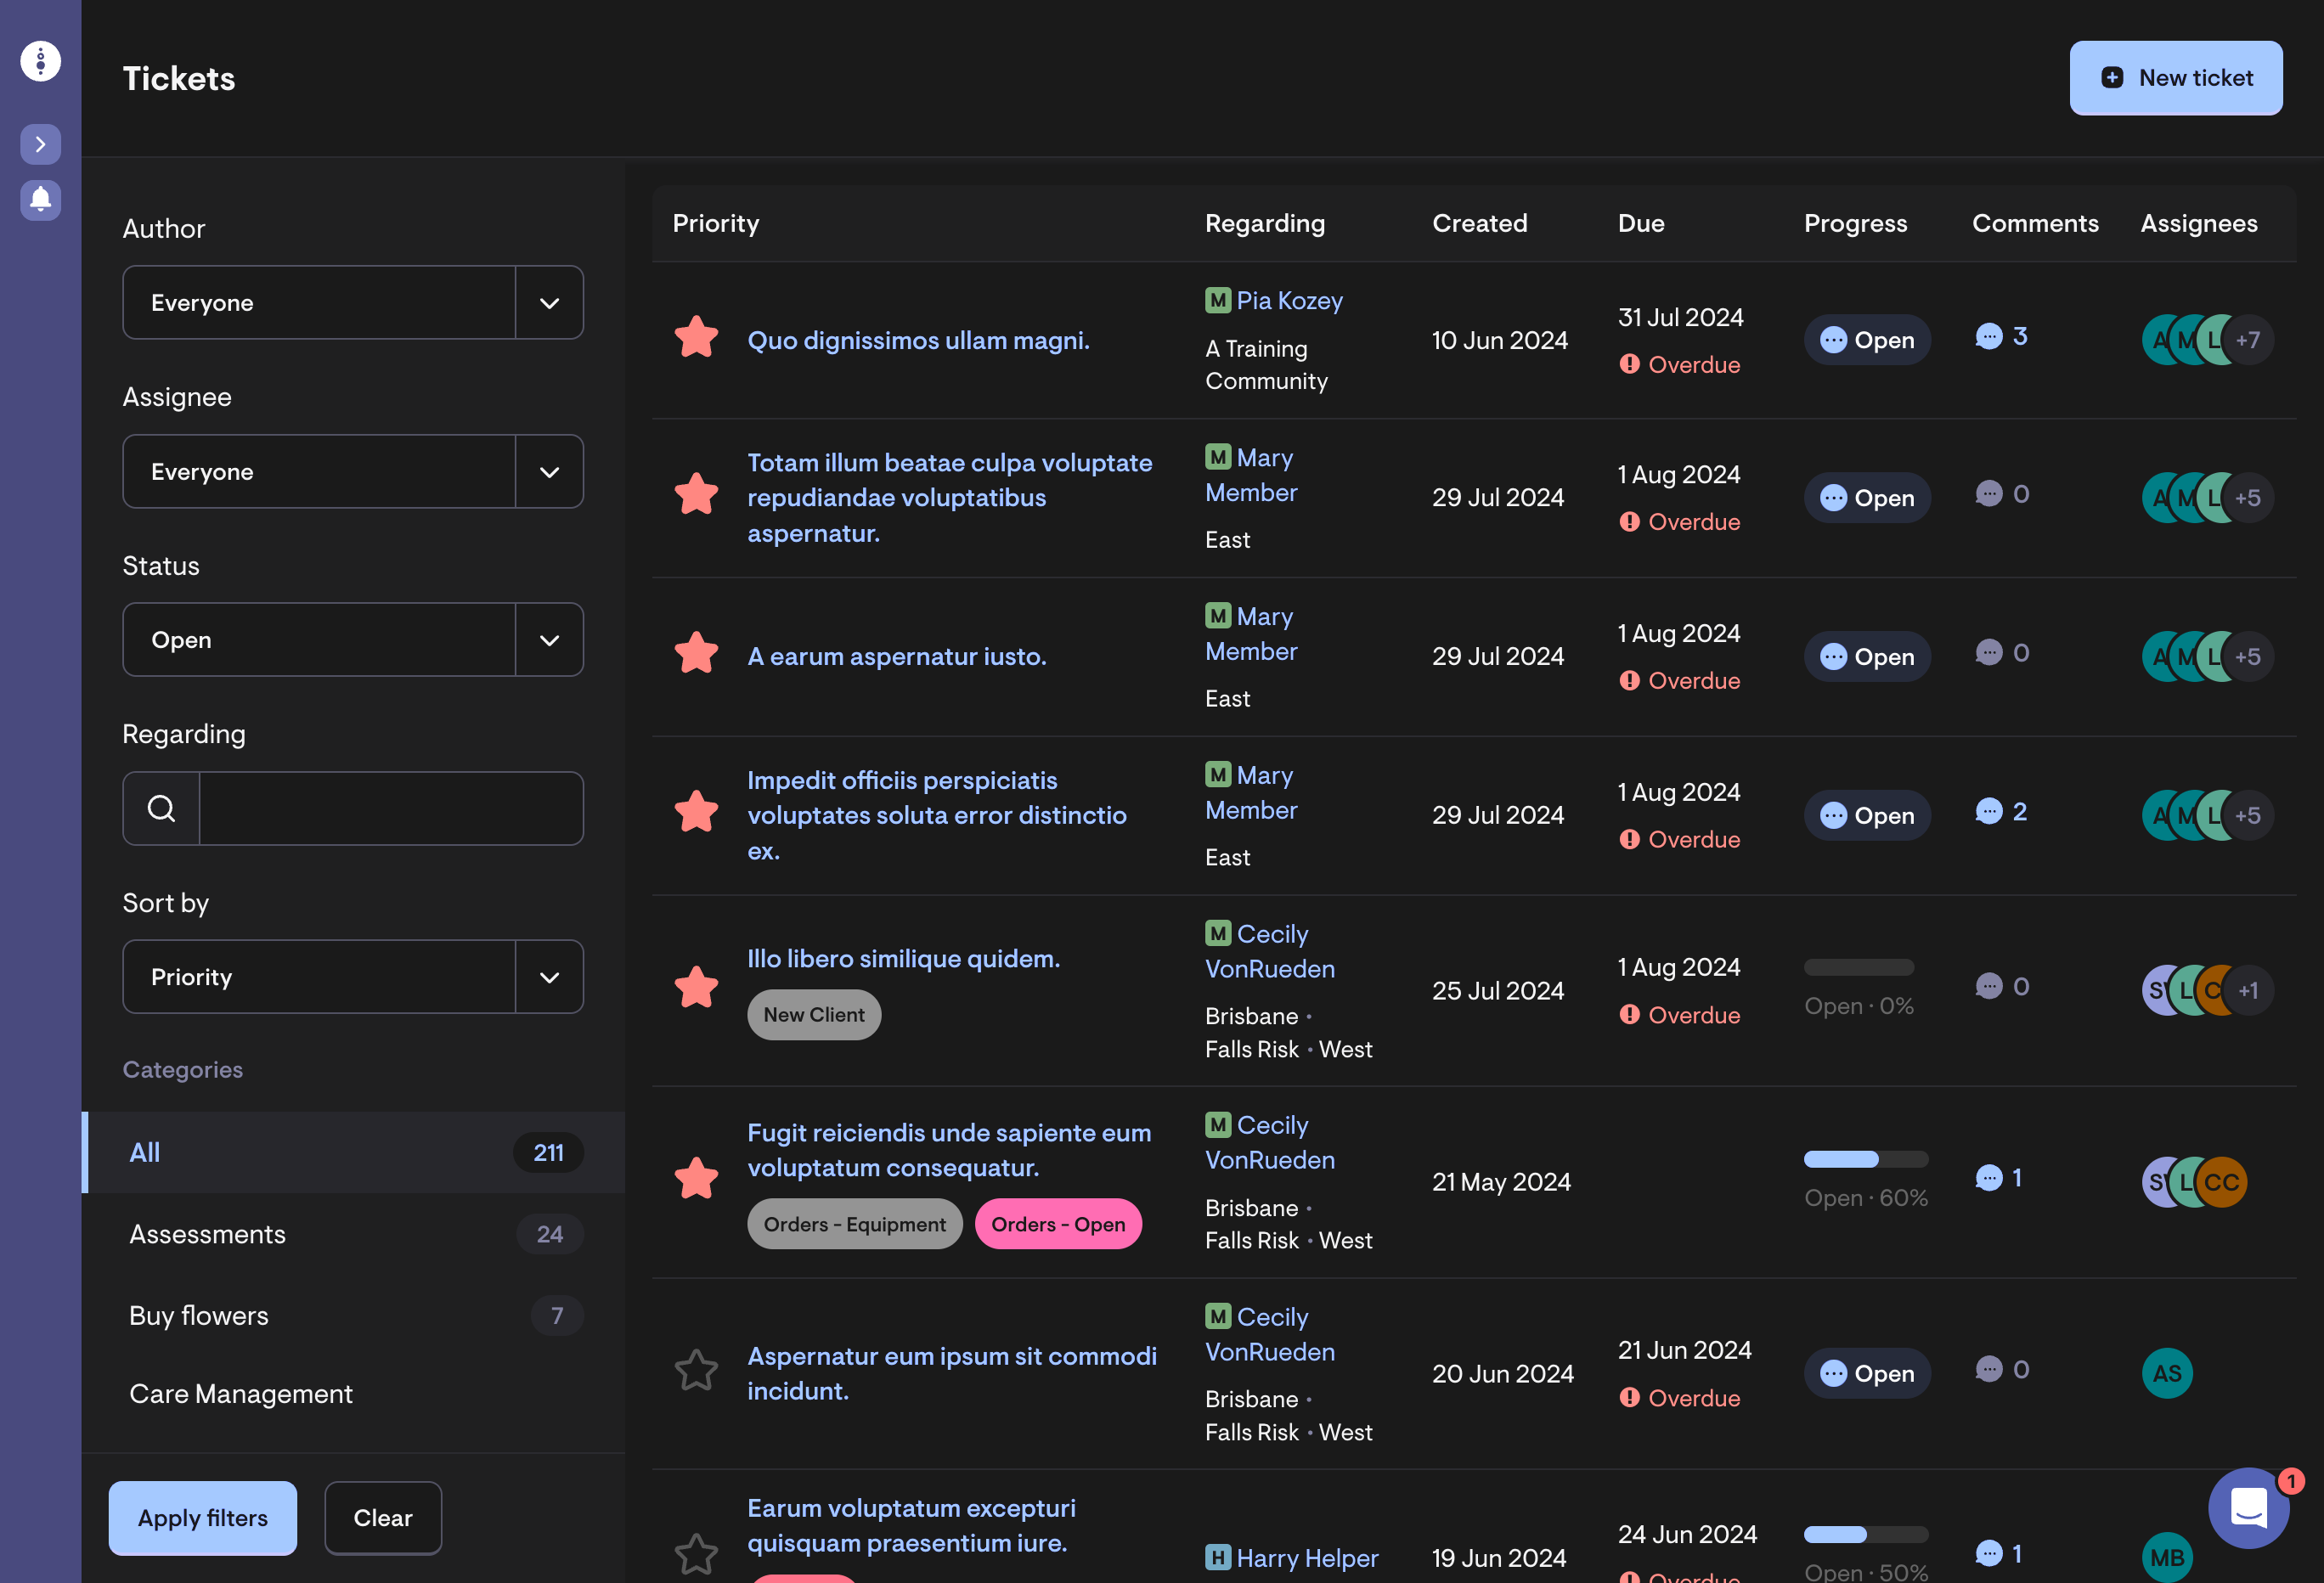Unstar the Totam illum beatae ticket
The image size is (2324, 1583).
(x=696, y=494)
